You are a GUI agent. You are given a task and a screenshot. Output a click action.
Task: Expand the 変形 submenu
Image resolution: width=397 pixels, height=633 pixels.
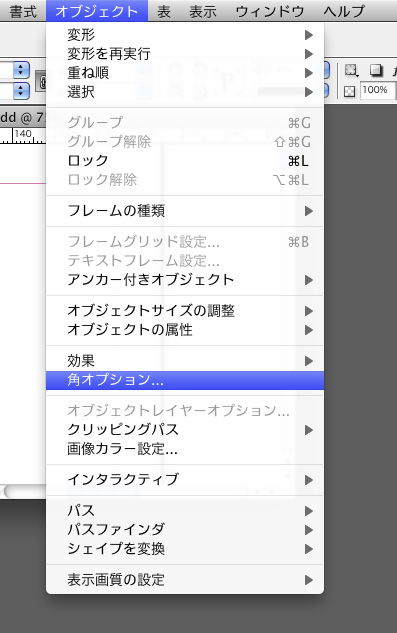tap(185, 35)
